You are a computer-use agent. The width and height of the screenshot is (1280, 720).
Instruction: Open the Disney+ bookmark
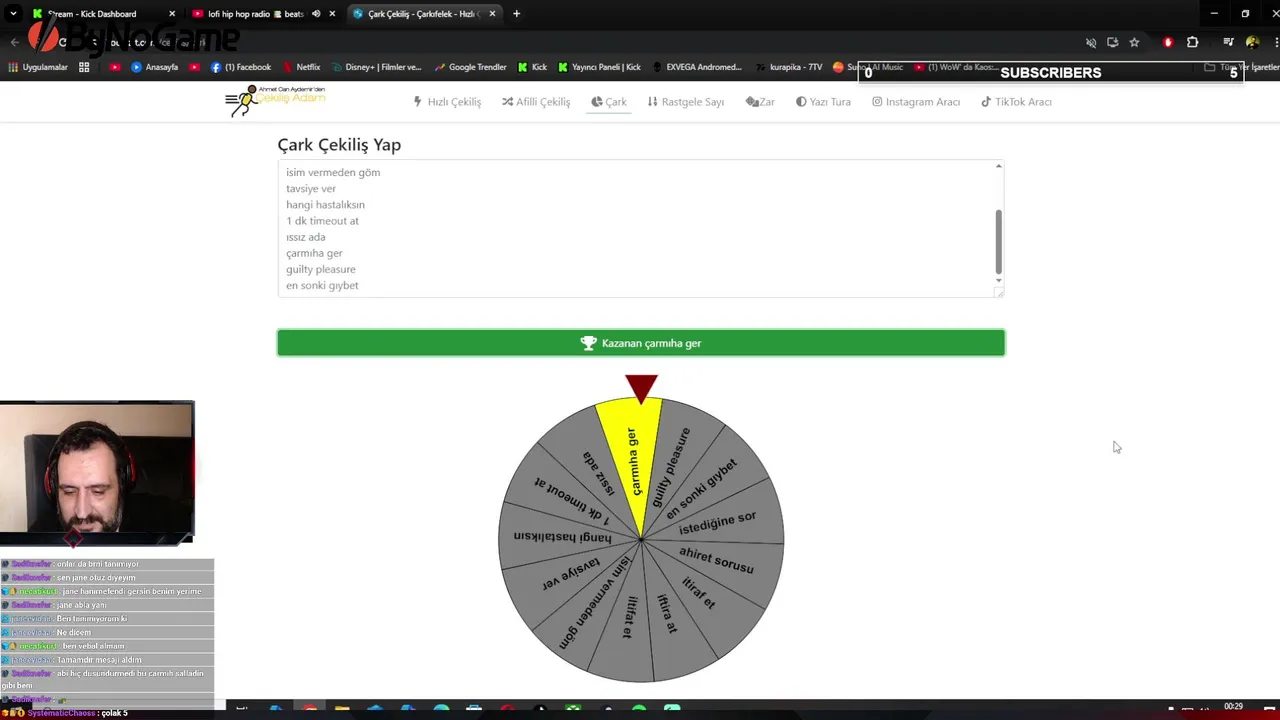pyautogui.click(x=376, y=67)
